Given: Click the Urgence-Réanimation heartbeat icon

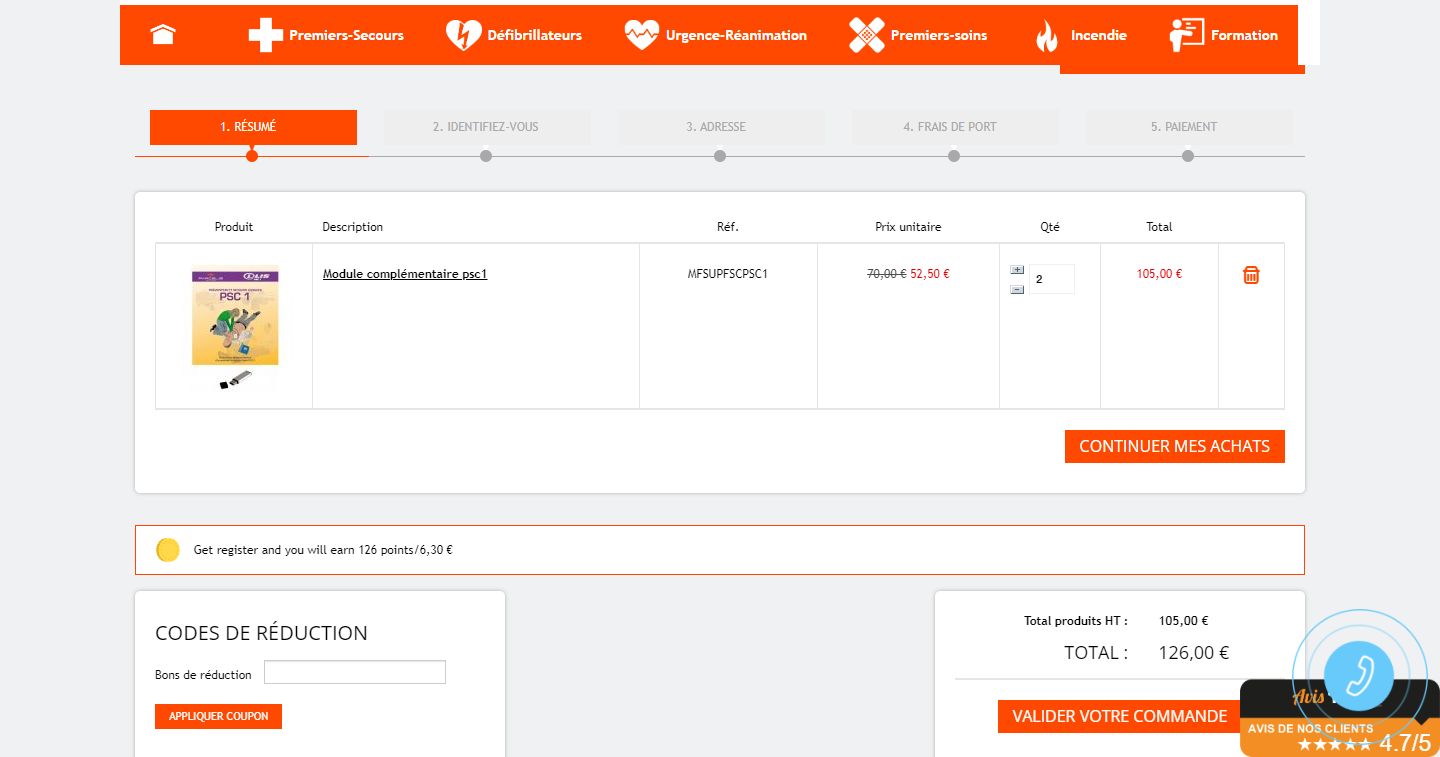Looking at the screenshot, I should 642,35.
